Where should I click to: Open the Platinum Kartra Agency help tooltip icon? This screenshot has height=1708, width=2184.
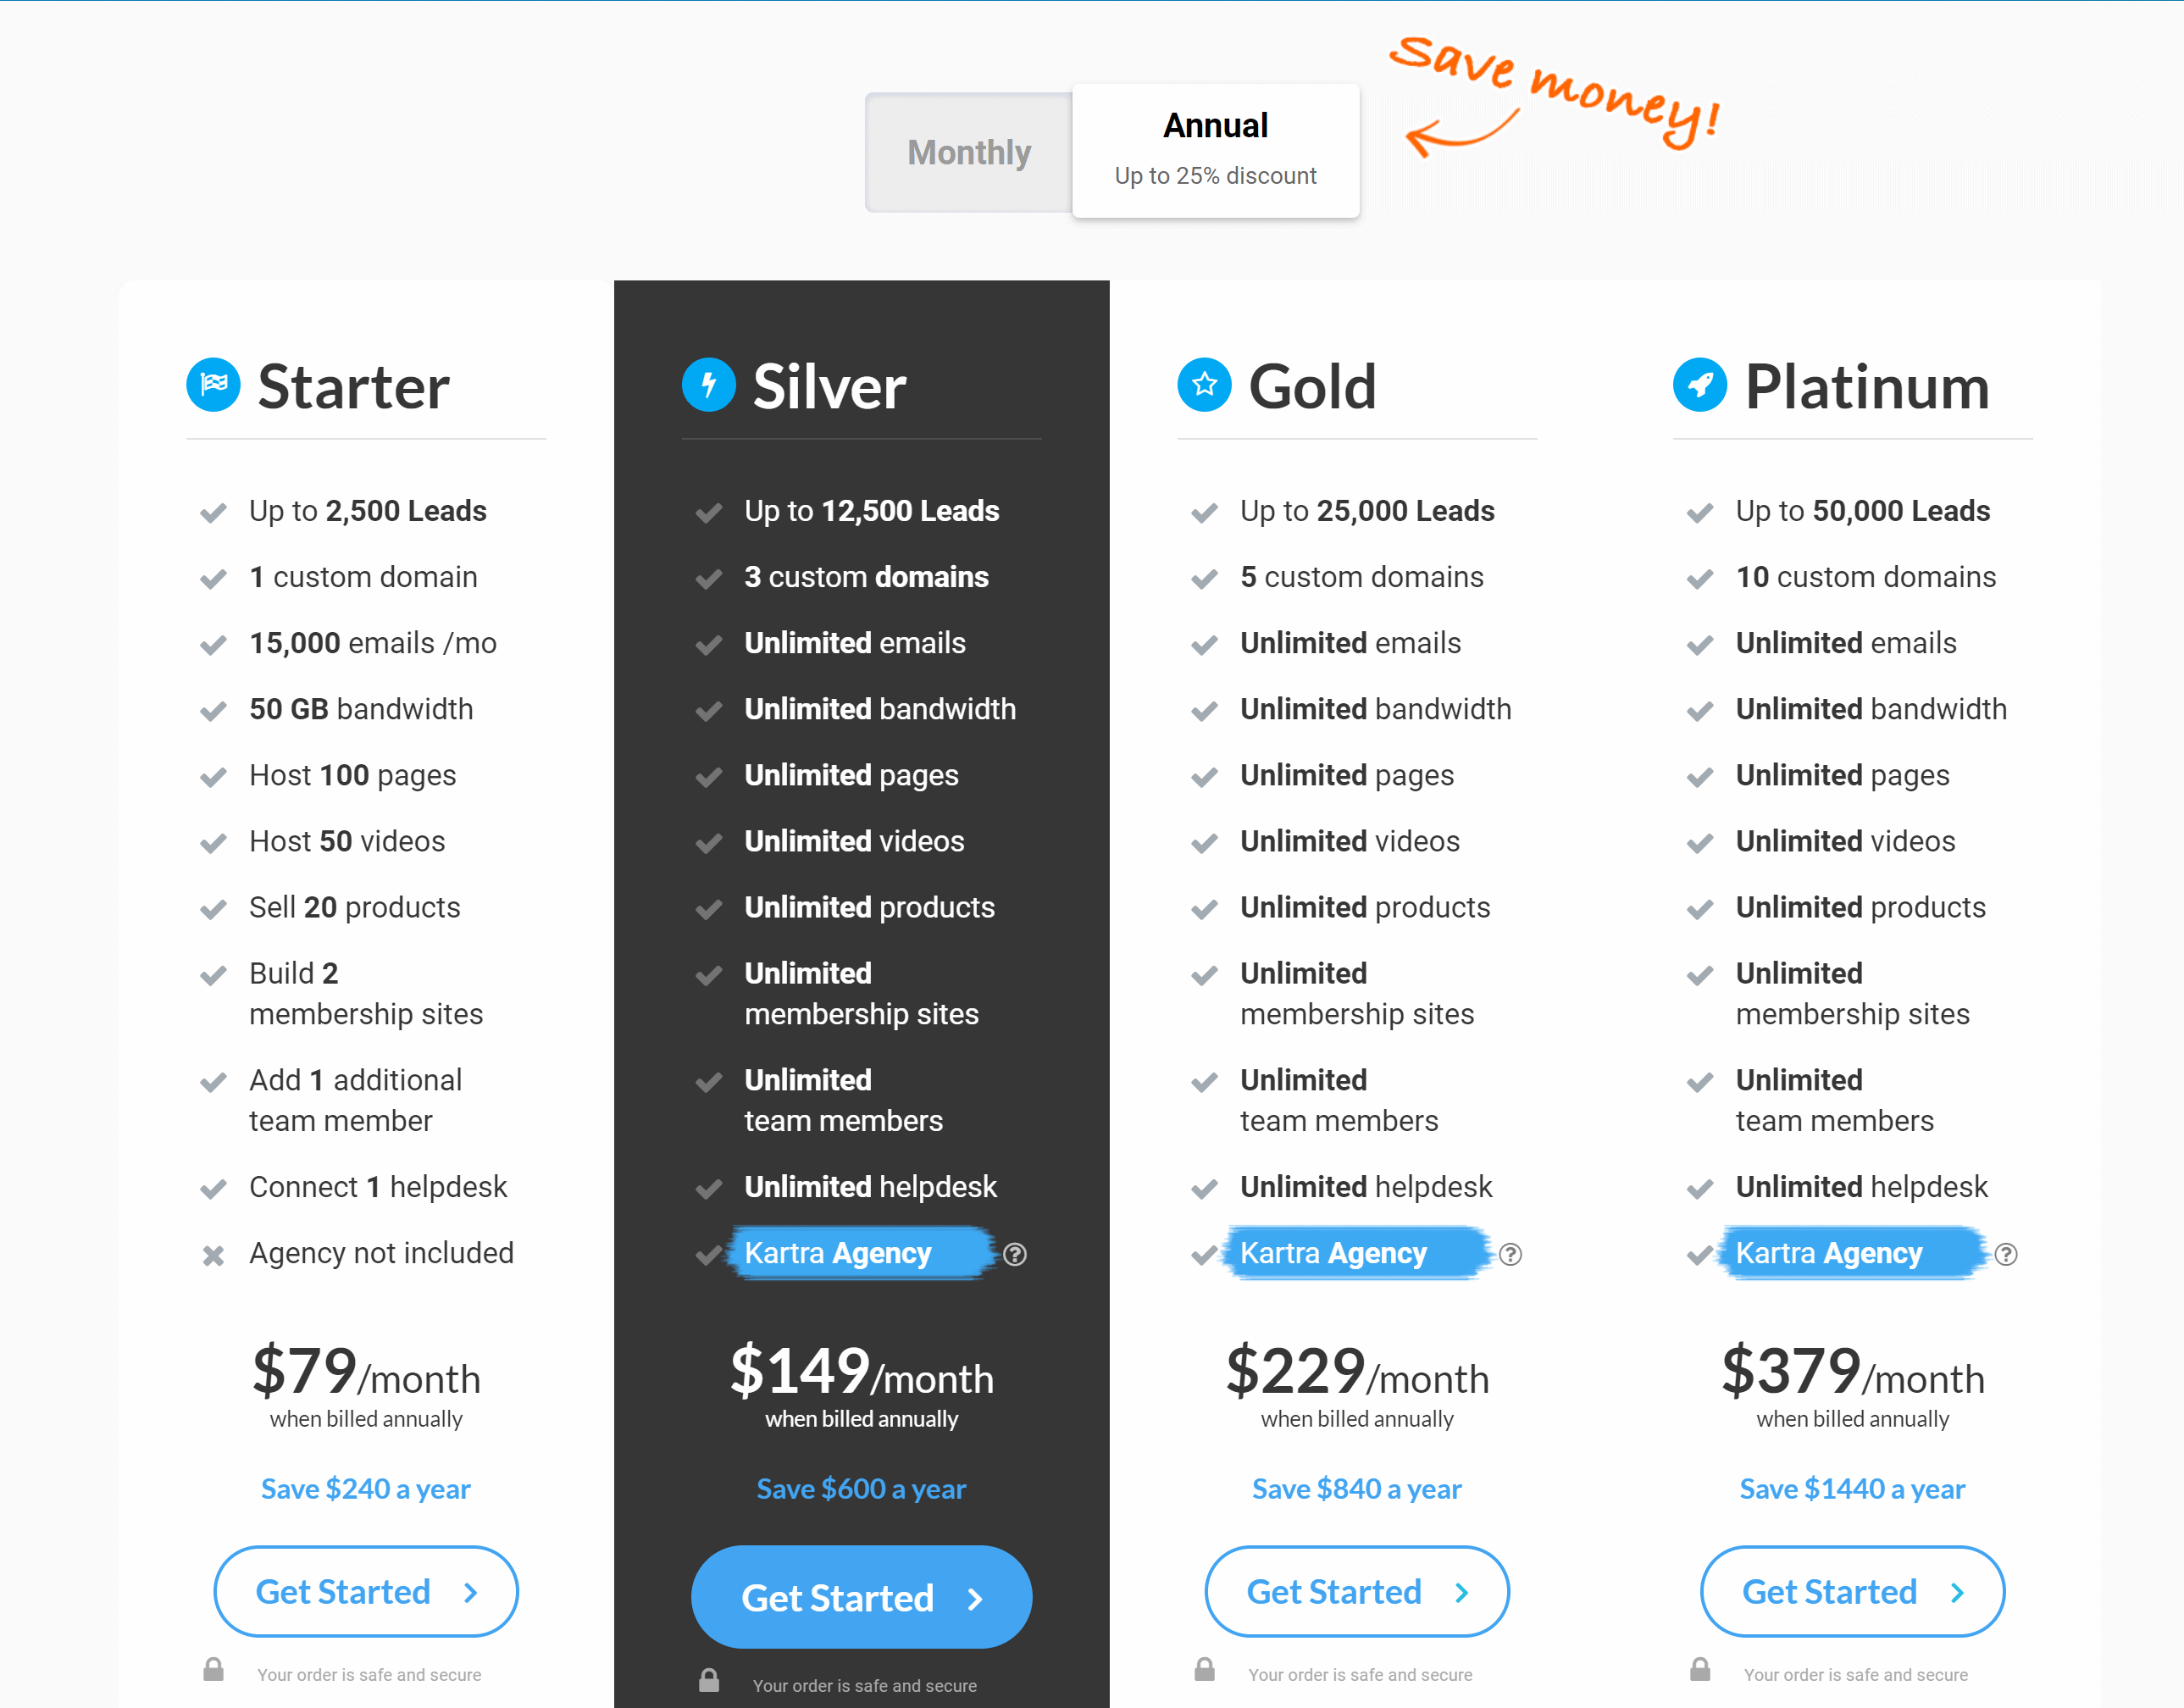point(2006,1254)
